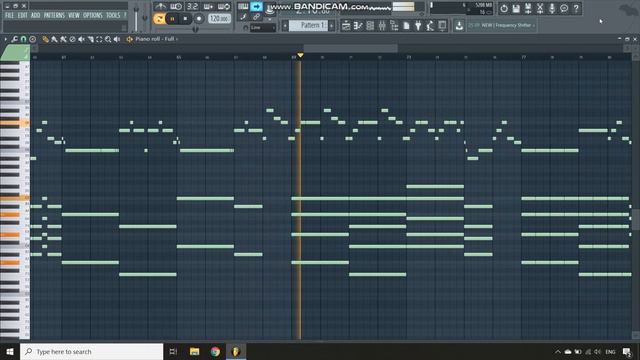Screen dimensions: 640x360
Task: Open the piano roll menu arrow
Action: coord(5,39)
